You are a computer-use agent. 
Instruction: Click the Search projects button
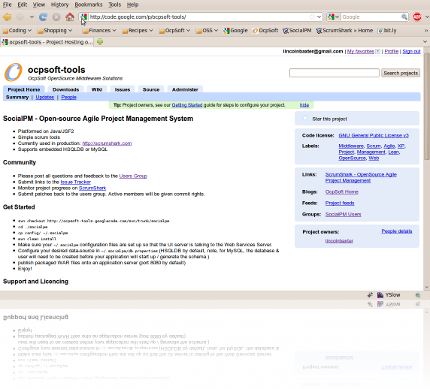[x=400, y=73]
